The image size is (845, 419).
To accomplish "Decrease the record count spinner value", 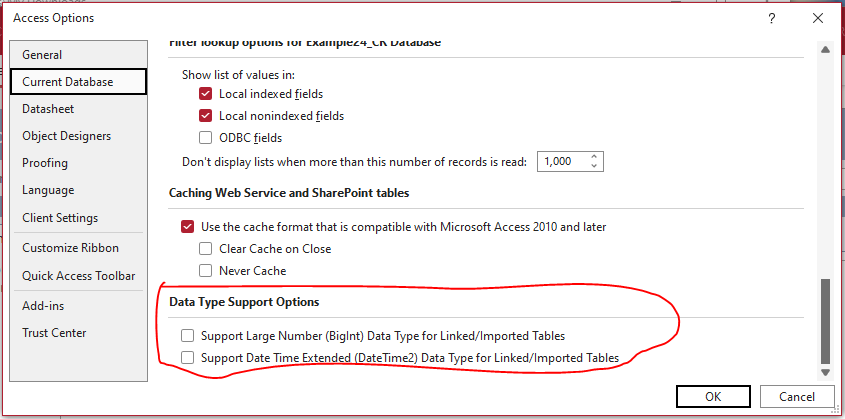I will click(x=594, y=166).
